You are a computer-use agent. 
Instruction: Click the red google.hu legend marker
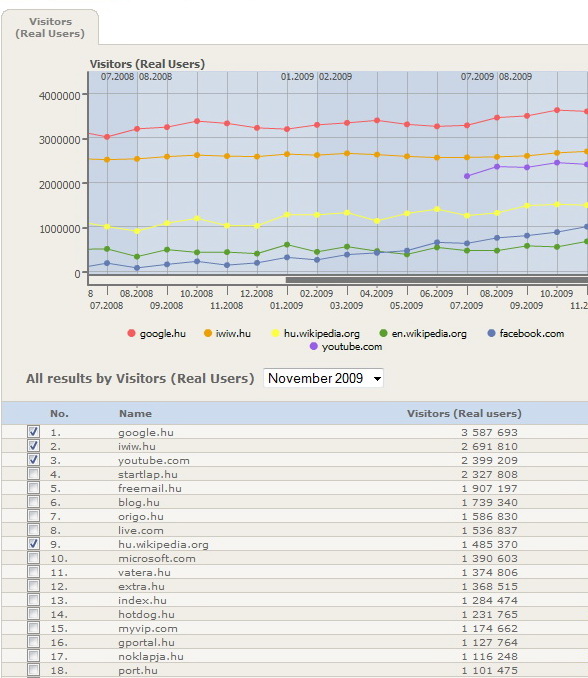pos(131,333)
